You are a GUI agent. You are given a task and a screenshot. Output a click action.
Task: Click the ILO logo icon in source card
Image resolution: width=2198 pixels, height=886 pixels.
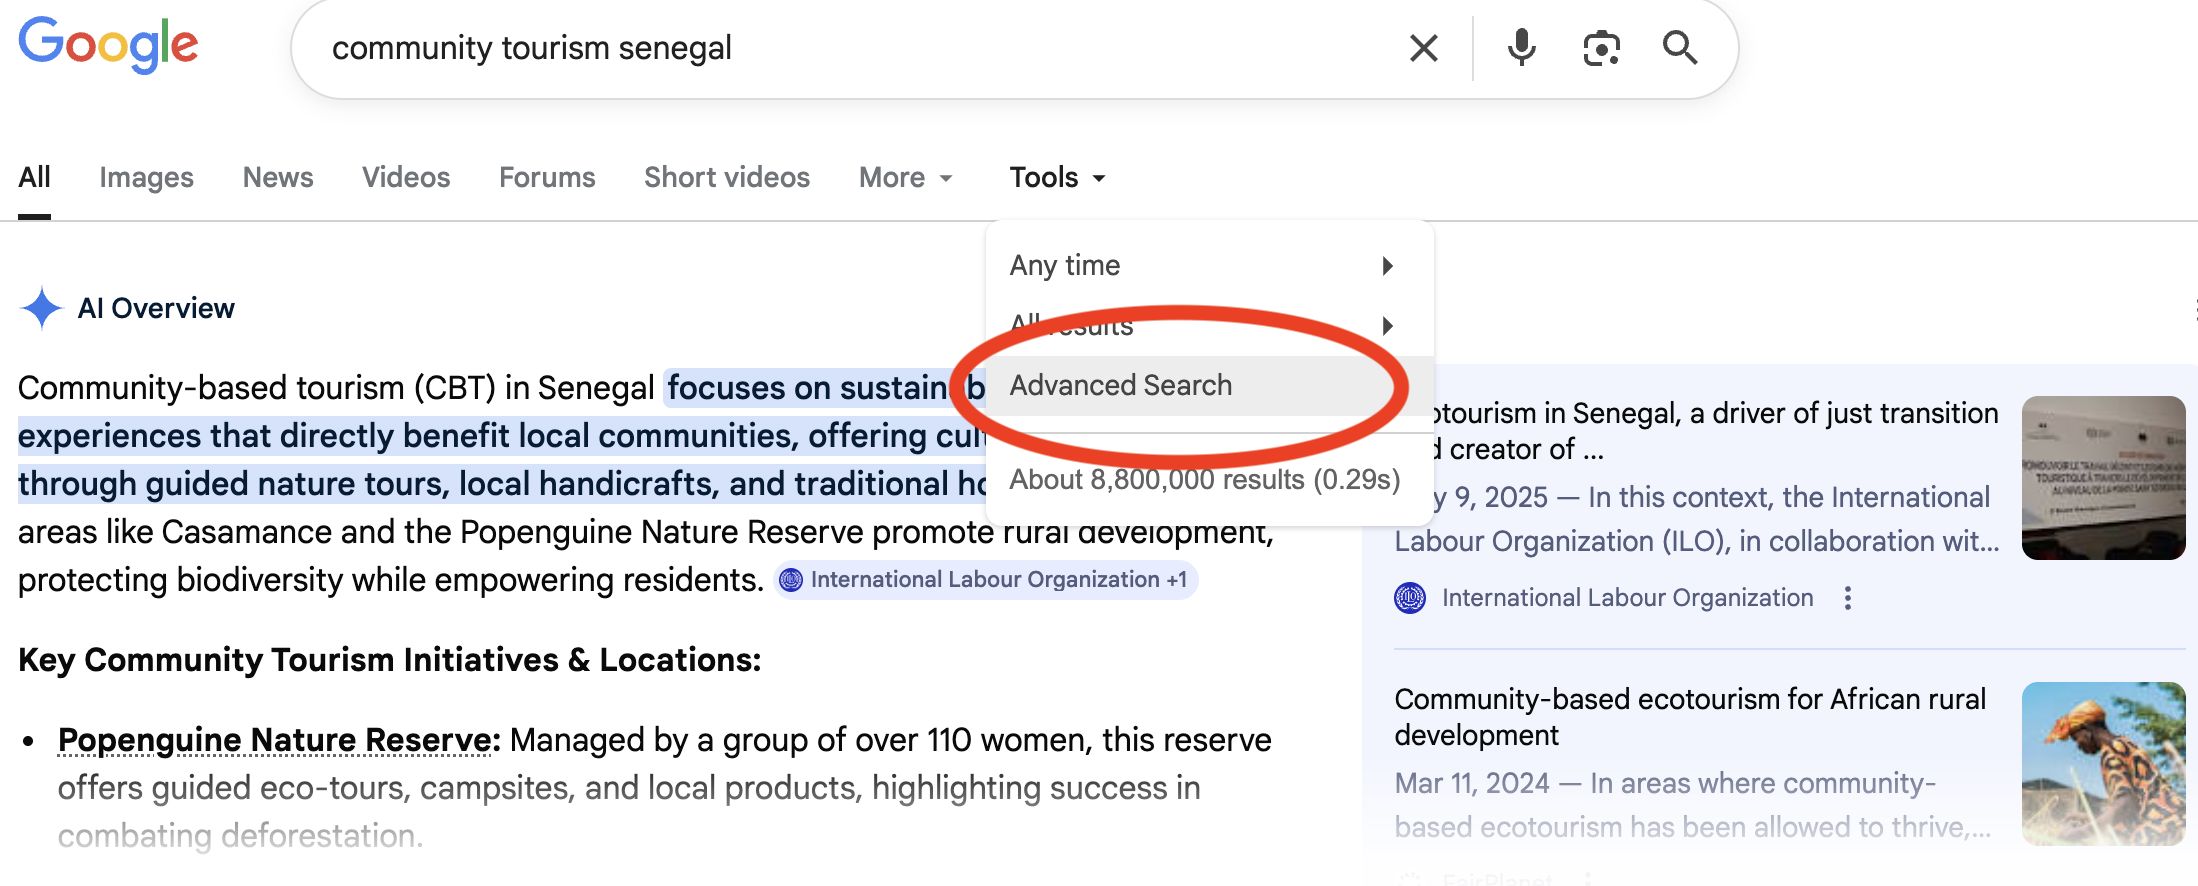tap(1410, 598)
